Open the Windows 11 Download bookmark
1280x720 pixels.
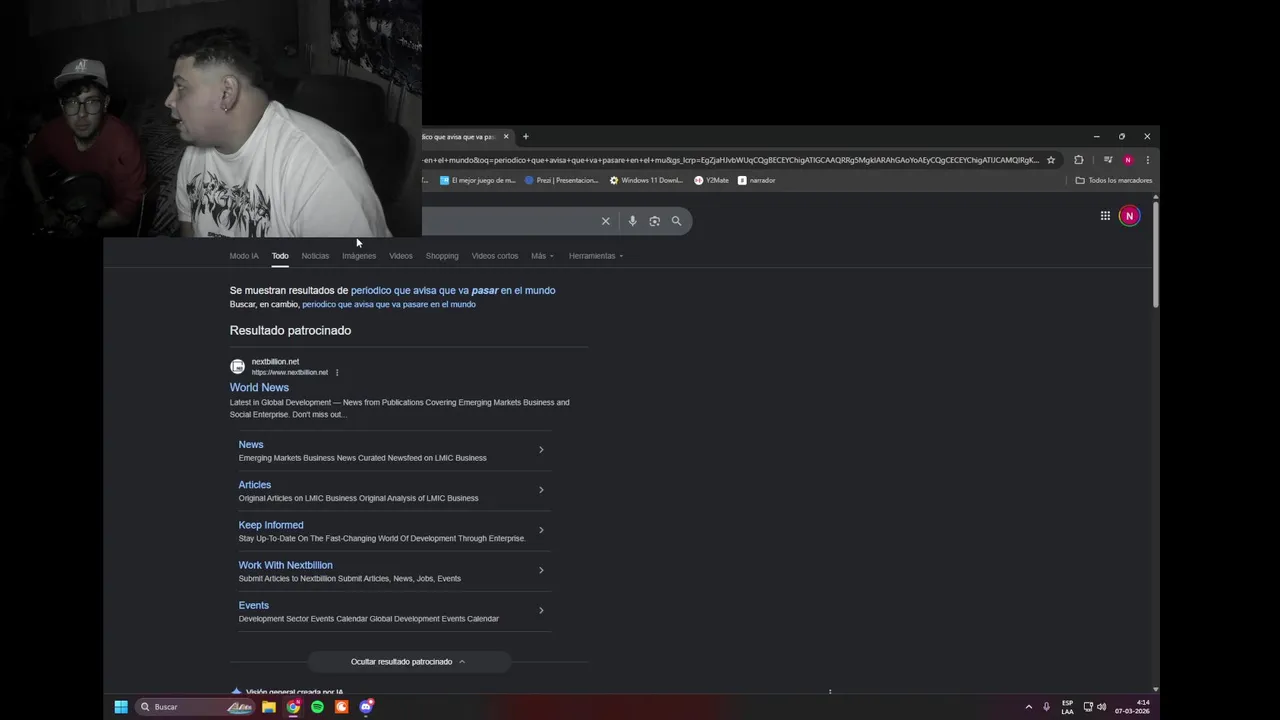point(646,180)
